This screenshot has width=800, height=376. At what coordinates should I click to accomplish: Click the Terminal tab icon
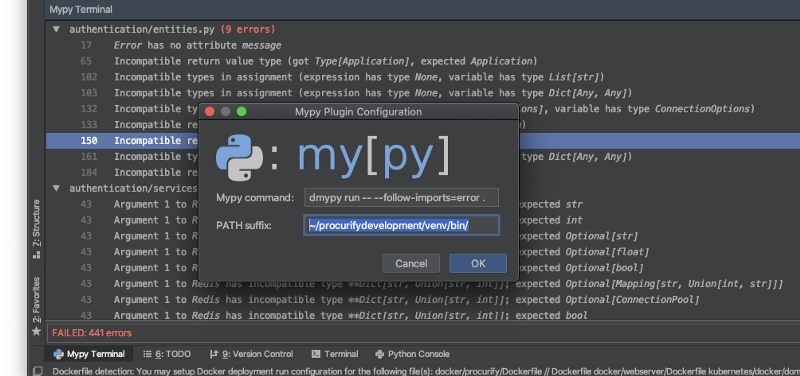(316, 354)
